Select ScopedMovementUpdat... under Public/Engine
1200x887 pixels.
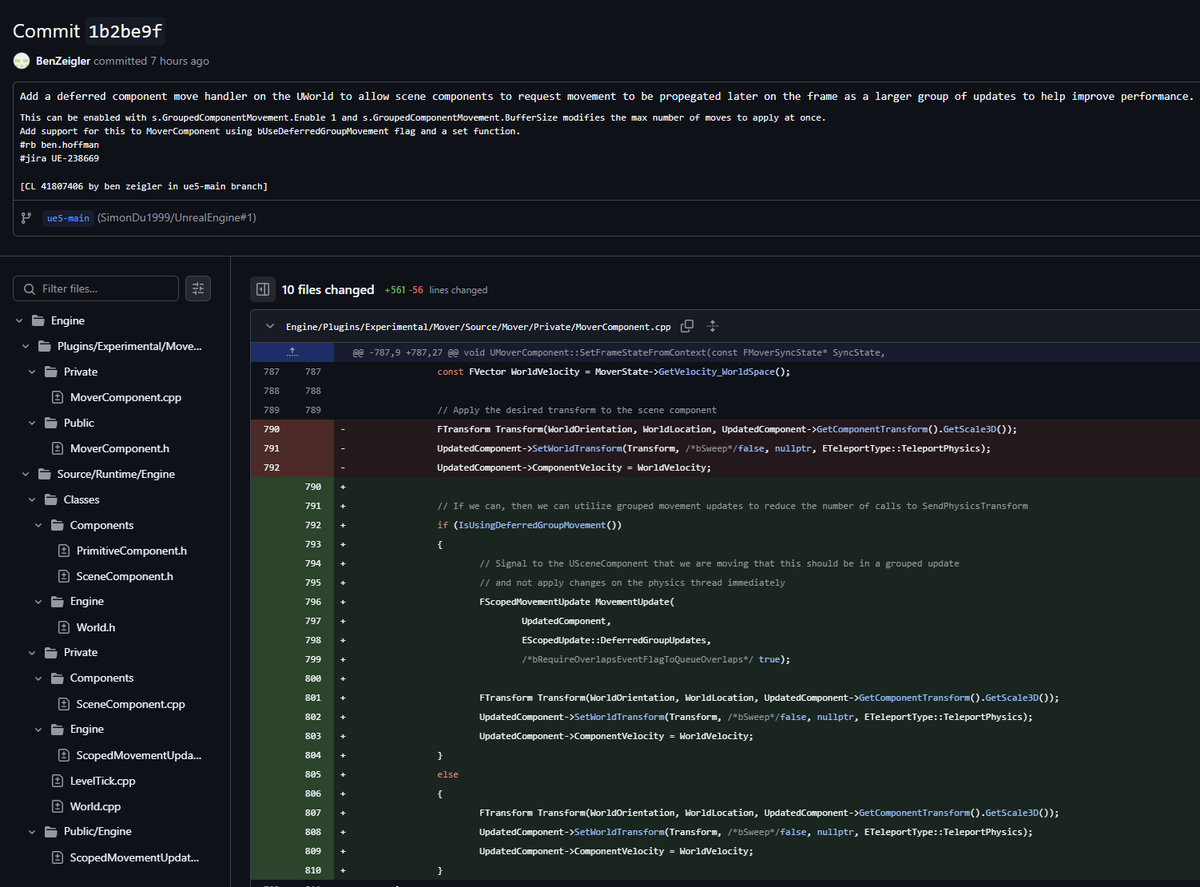(x=134, y=857)
